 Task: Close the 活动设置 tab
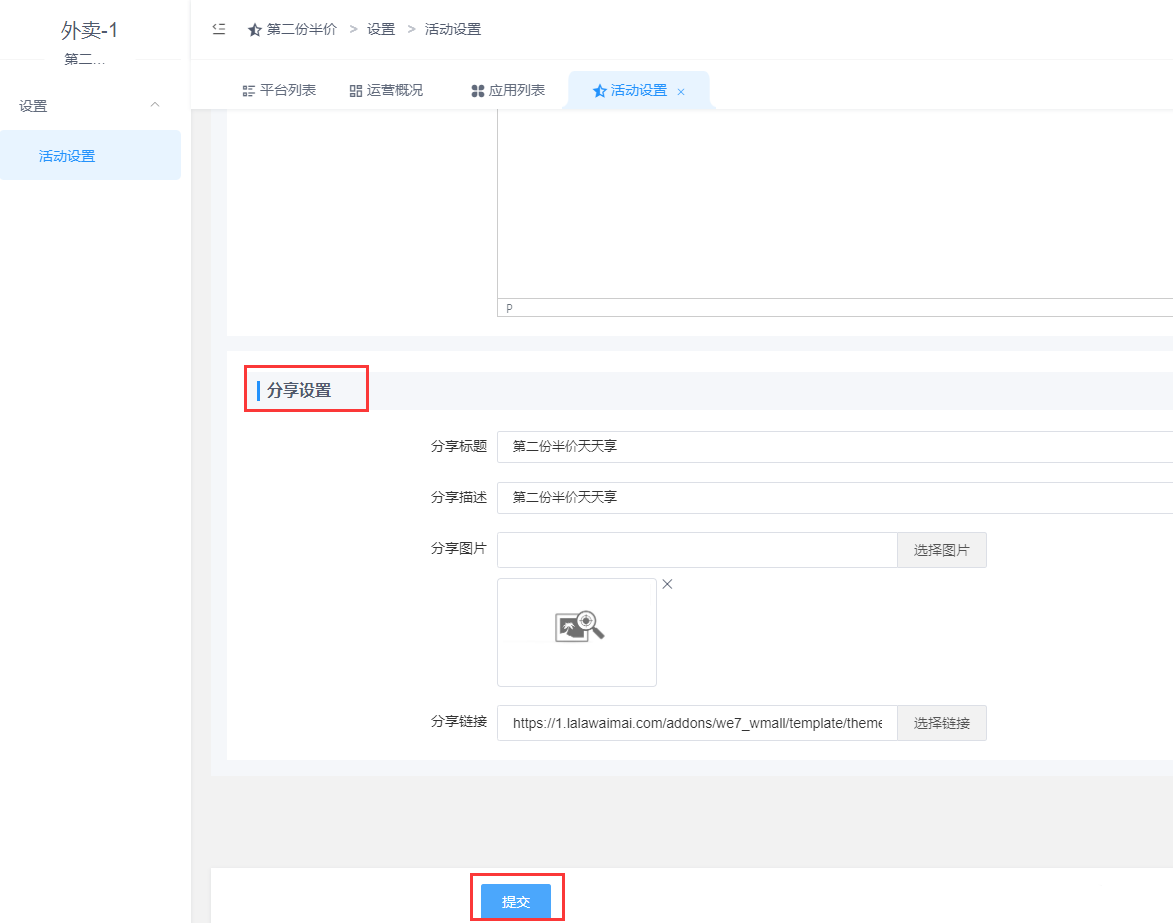click(x=681, y=92)
